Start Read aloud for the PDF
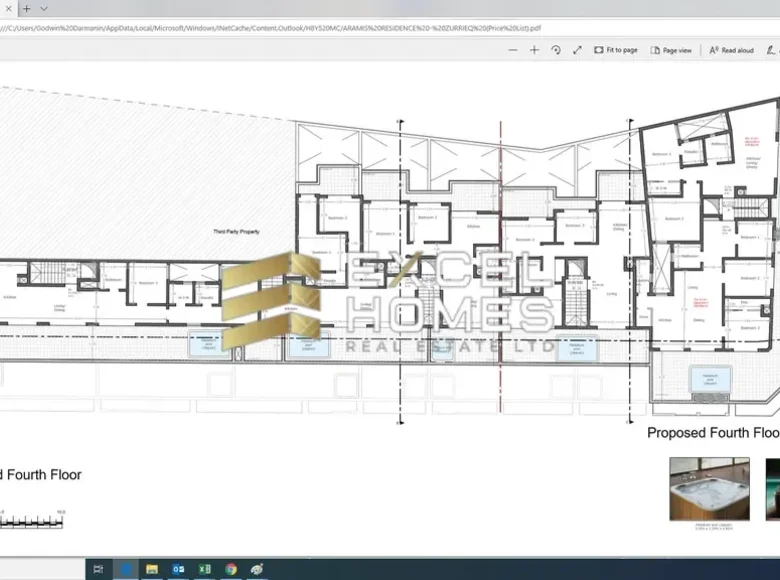The height and width of the screenshot is (580, 780). coord(731,50)
